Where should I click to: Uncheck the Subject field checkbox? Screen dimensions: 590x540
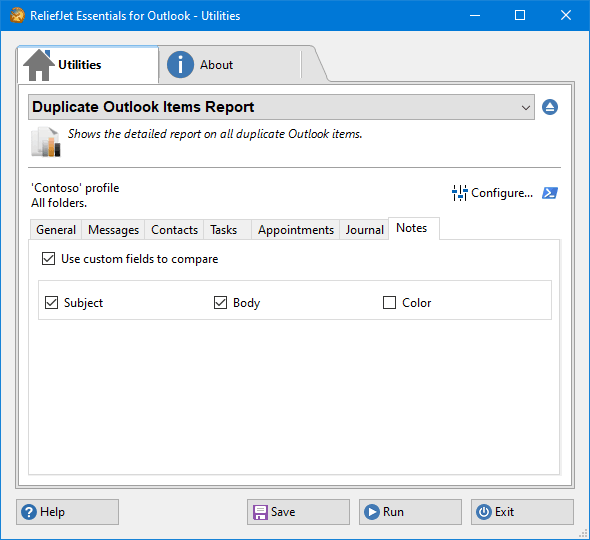point(52,303)
